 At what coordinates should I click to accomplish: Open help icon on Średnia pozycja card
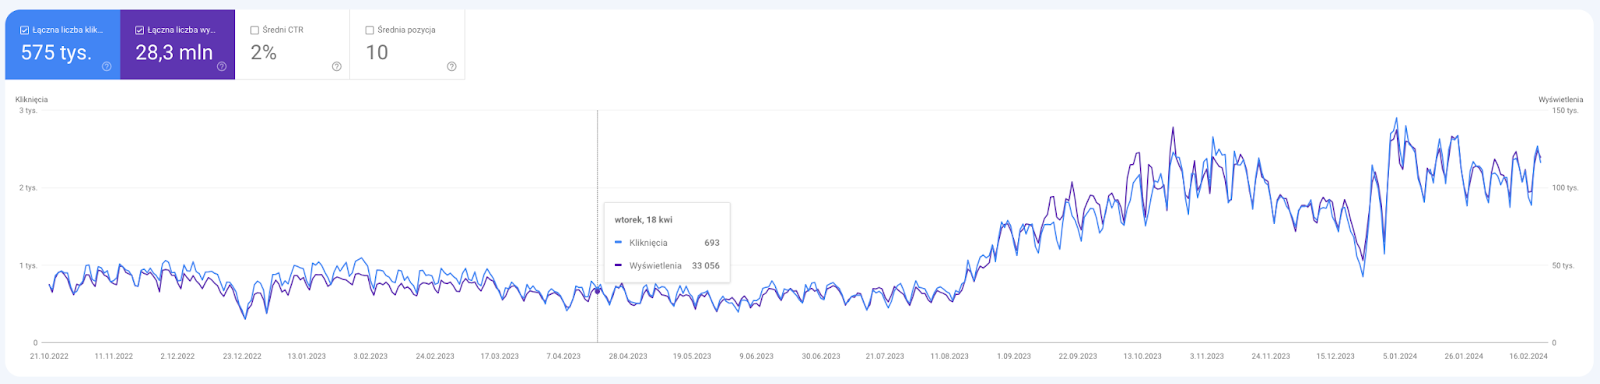coord(452,67)
